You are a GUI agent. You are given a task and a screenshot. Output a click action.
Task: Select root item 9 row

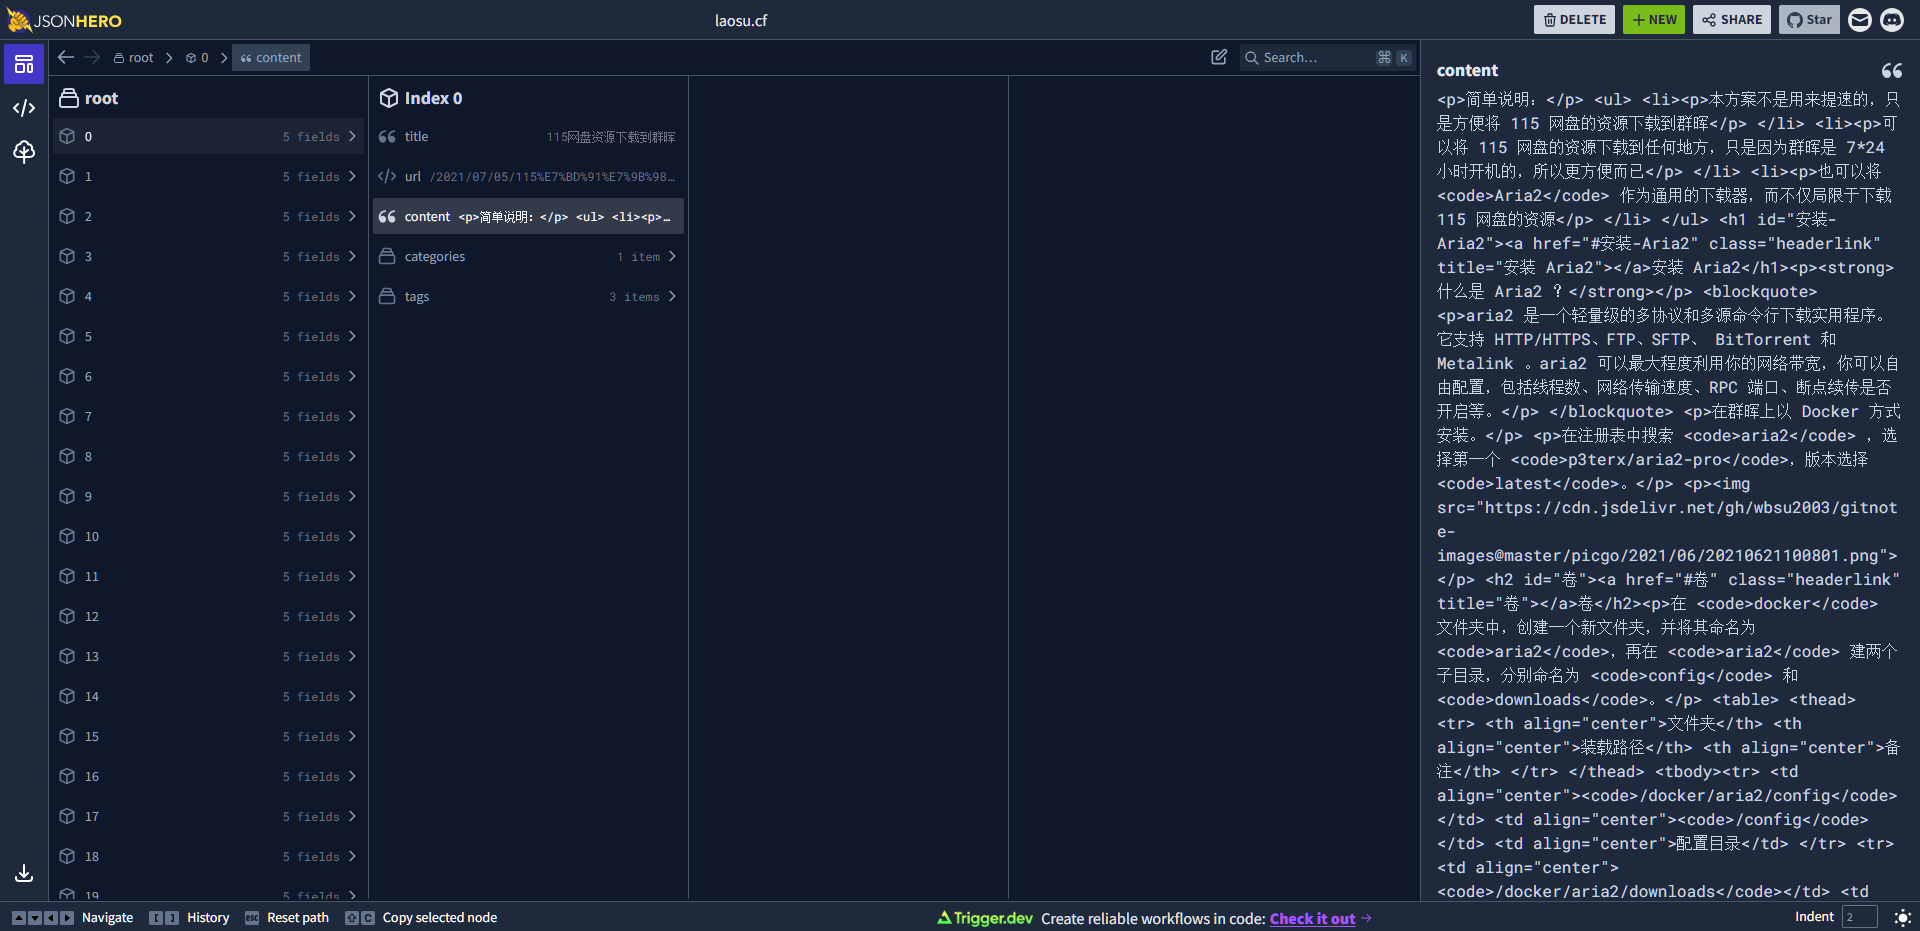[x=208, y=496]
